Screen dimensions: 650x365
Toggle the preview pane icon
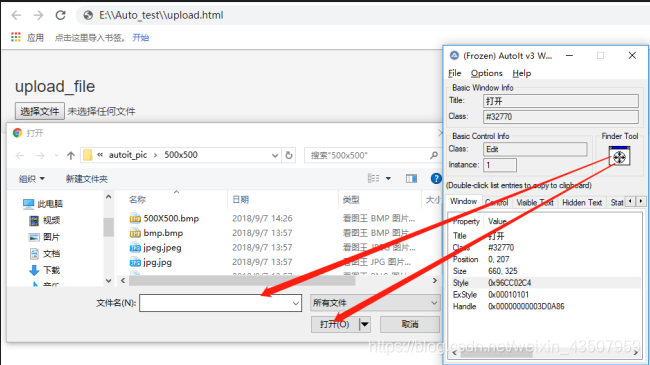[411, 178]
